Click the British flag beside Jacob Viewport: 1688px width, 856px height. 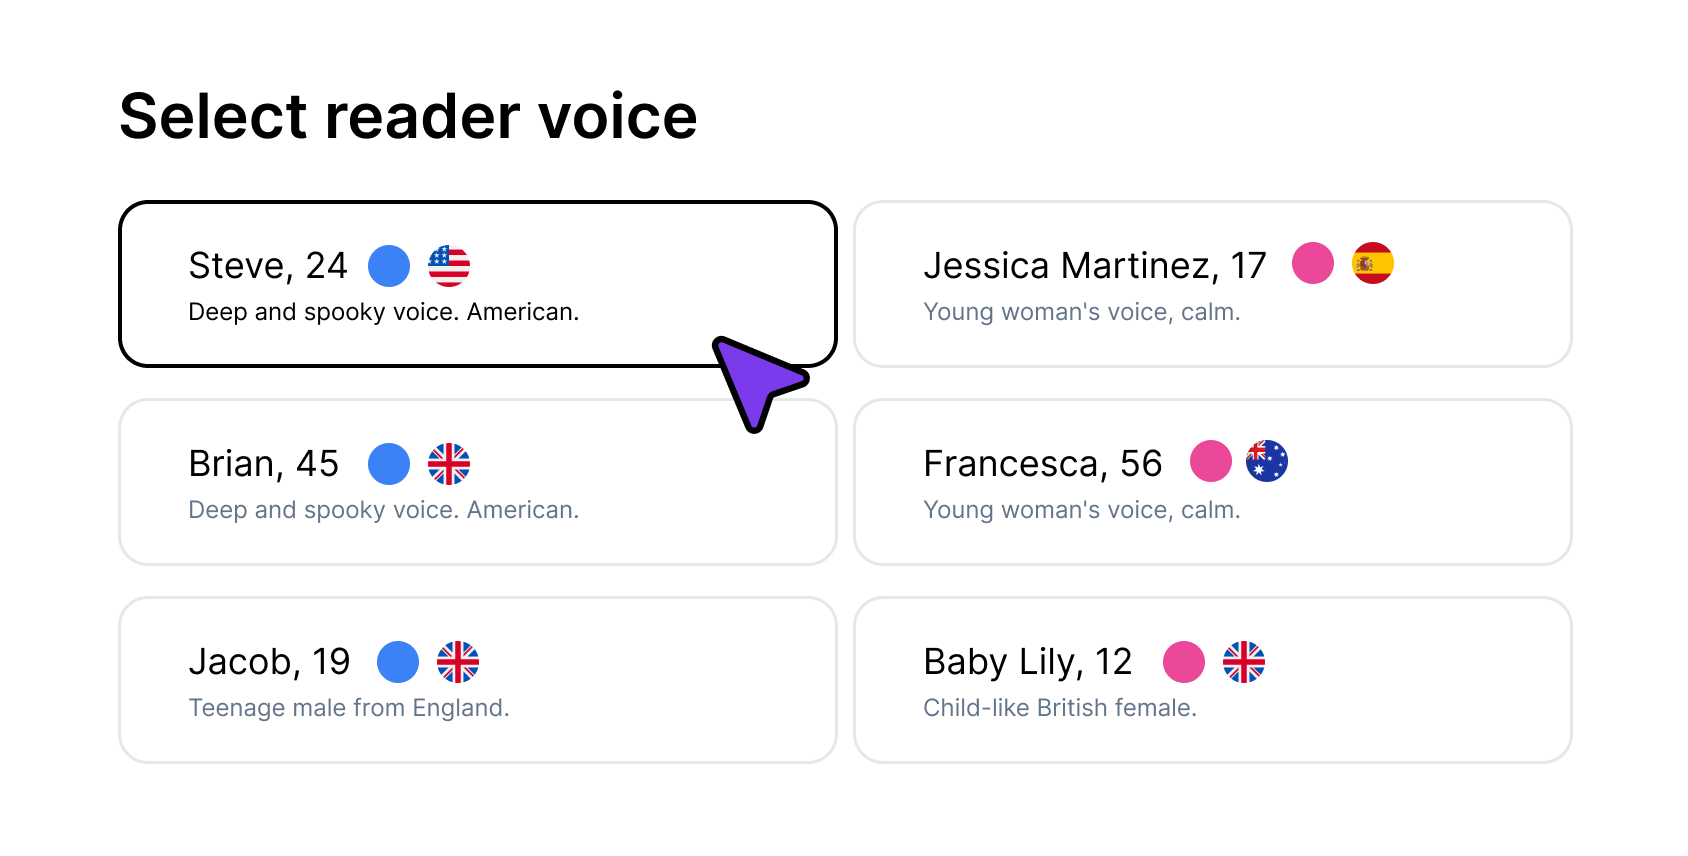pyautogui.click(x=459, y=661)
